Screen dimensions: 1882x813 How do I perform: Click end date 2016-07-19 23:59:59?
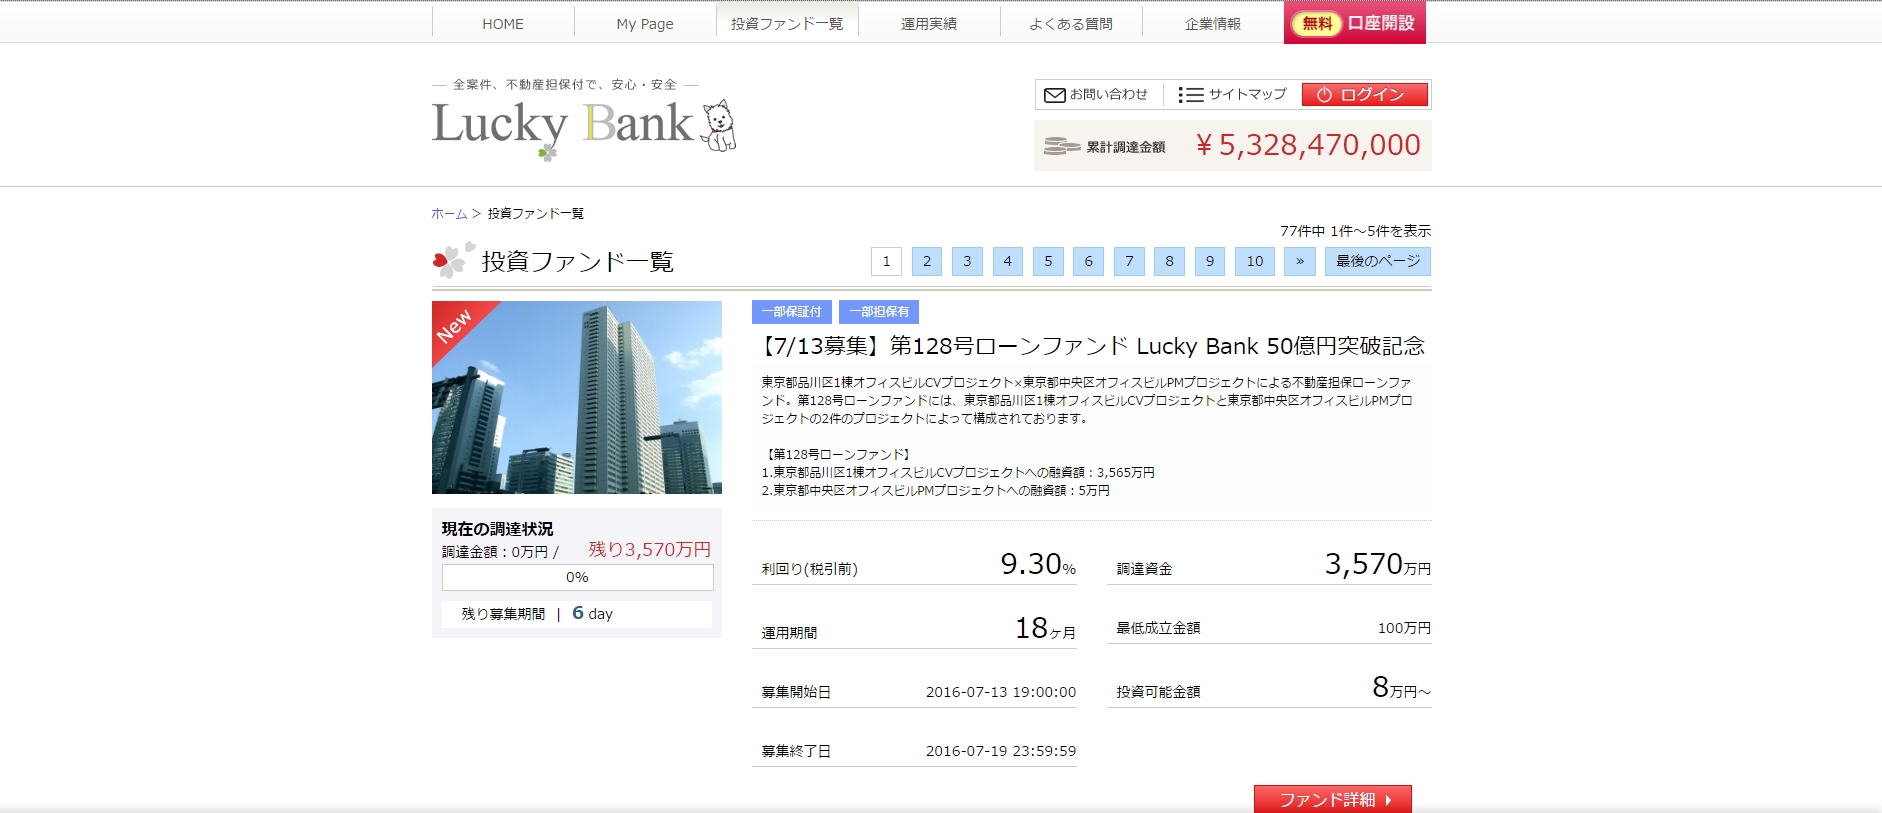pyautogui.click(x=1001, y=751)
